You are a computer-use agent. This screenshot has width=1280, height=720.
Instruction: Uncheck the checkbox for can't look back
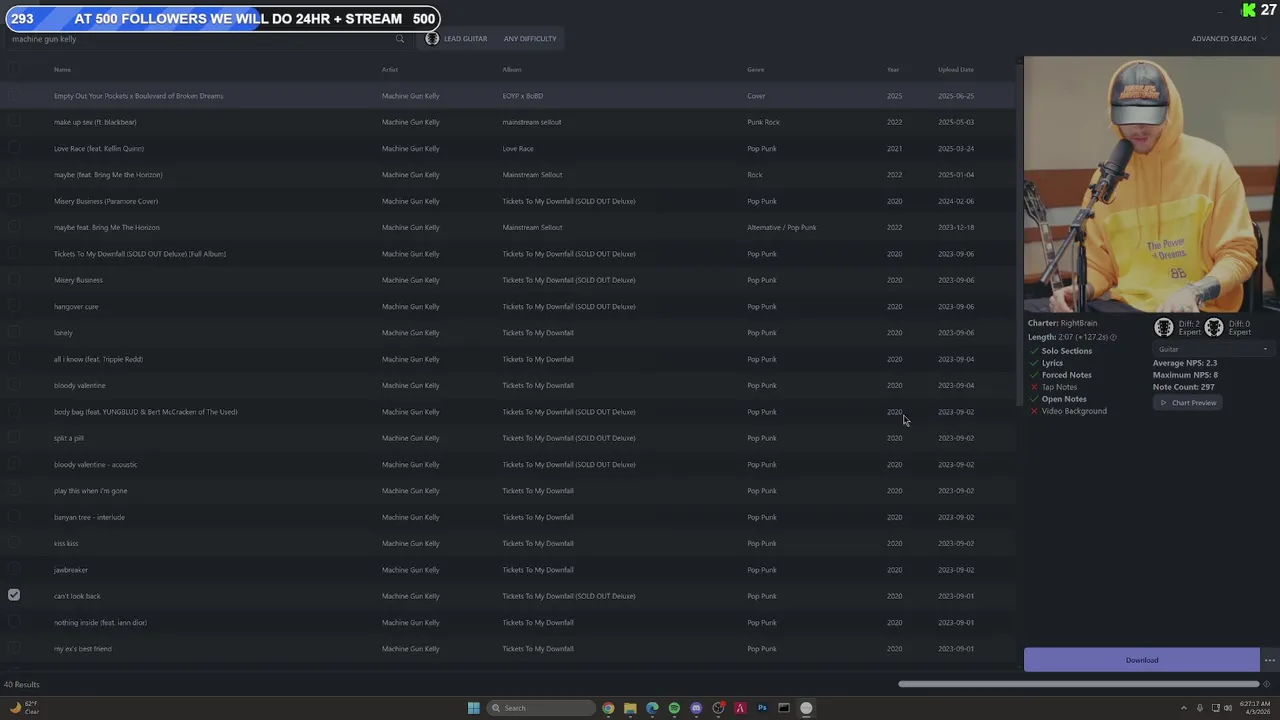click(x=14, y=595)
